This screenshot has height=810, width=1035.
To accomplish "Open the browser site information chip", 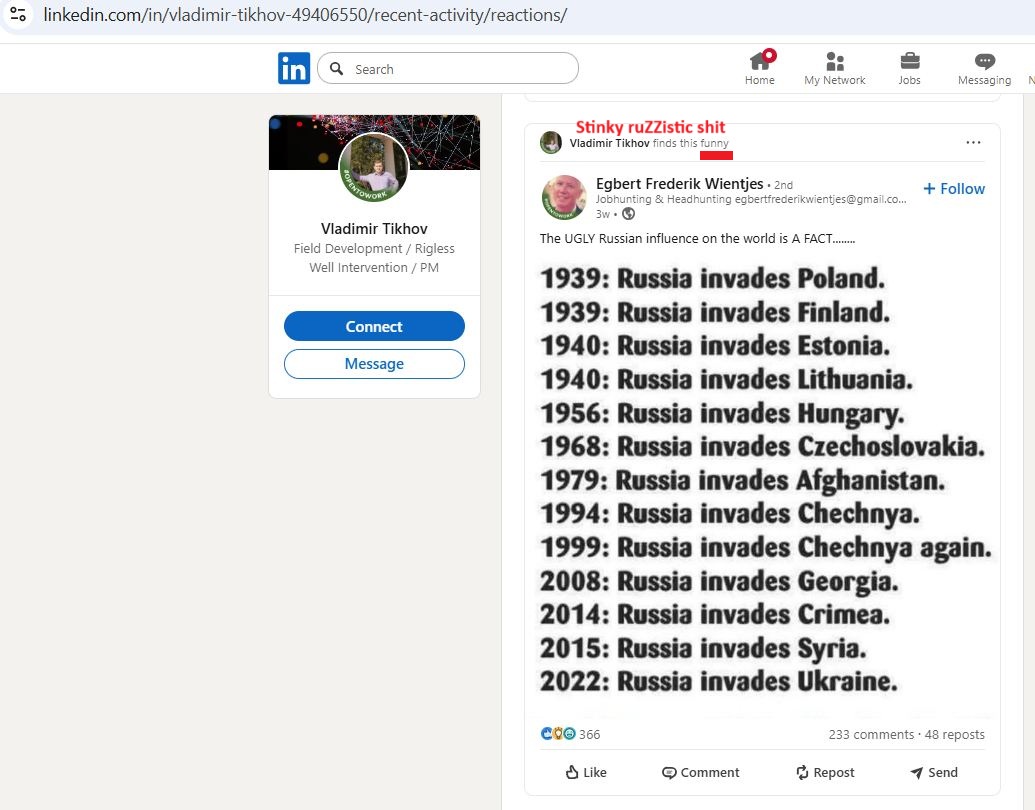I will pyautogui.click(x=18, y=15).
